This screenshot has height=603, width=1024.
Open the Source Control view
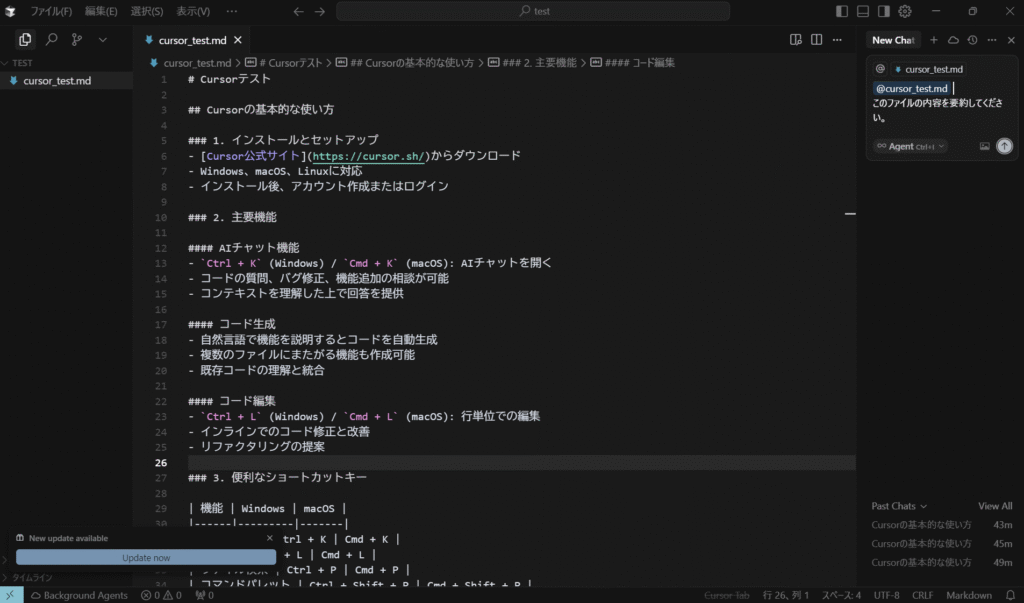pyautogui.click(x=76, y=40)
